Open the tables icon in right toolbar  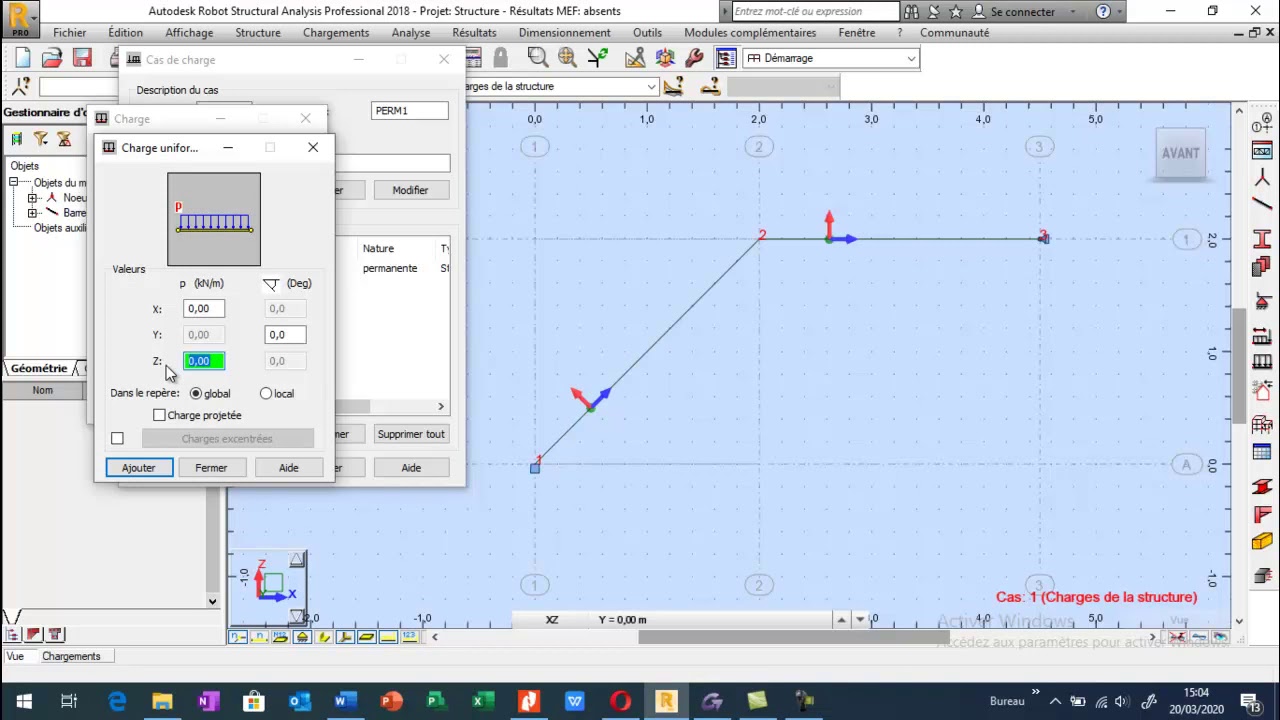1262,453
